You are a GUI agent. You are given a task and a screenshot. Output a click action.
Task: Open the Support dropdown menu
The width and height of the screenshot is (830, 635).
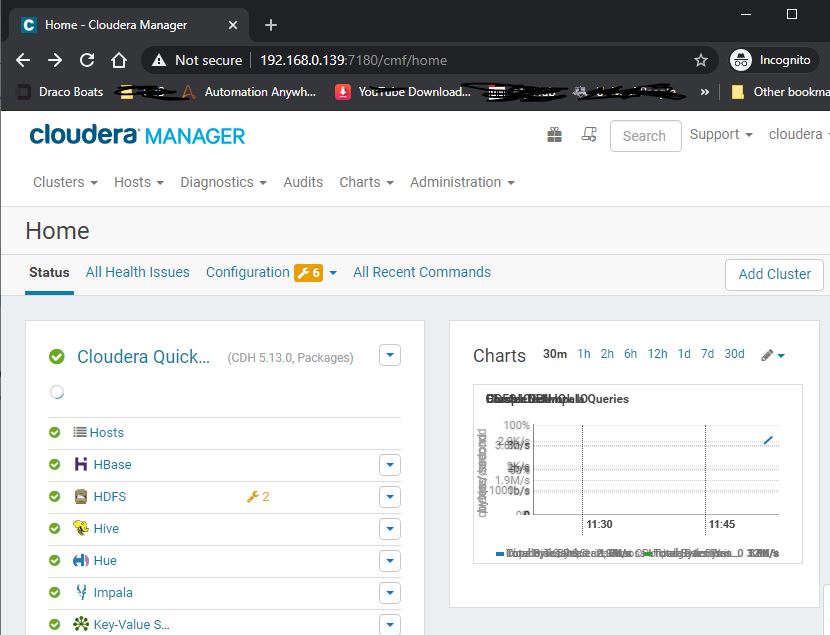point(720,133)
